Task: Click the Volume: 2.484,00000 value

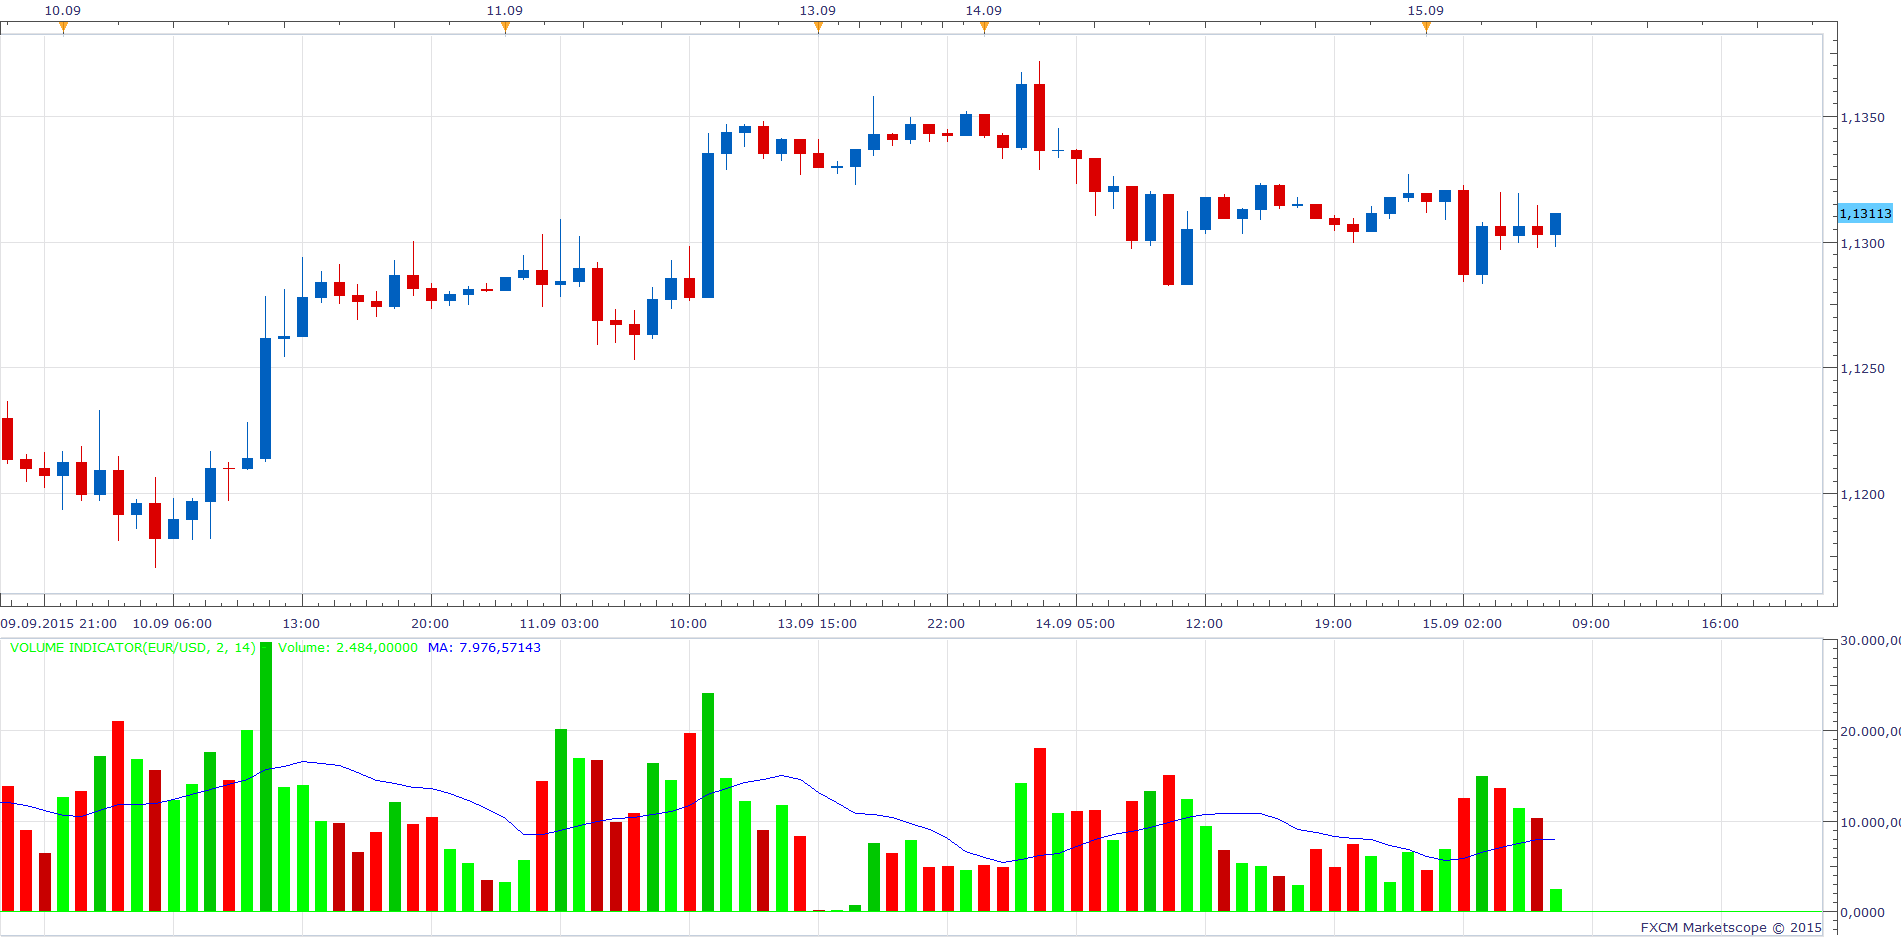Action: coord(348,647)
